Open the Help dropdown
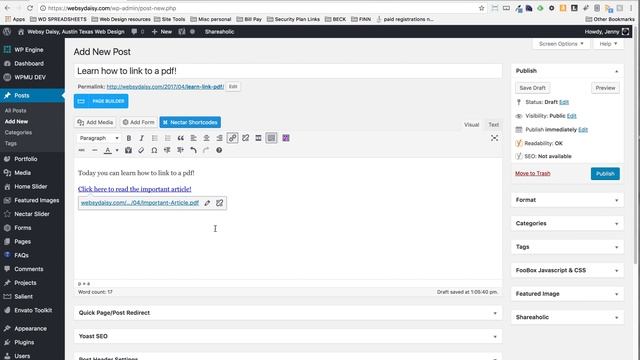 click(x=608, y=44)
